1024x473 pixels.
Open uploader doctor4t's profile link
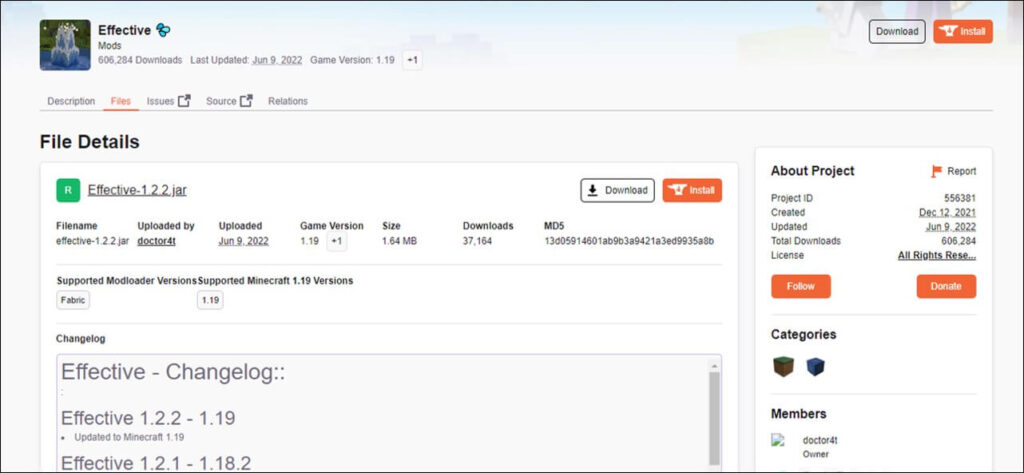[157, 241]
